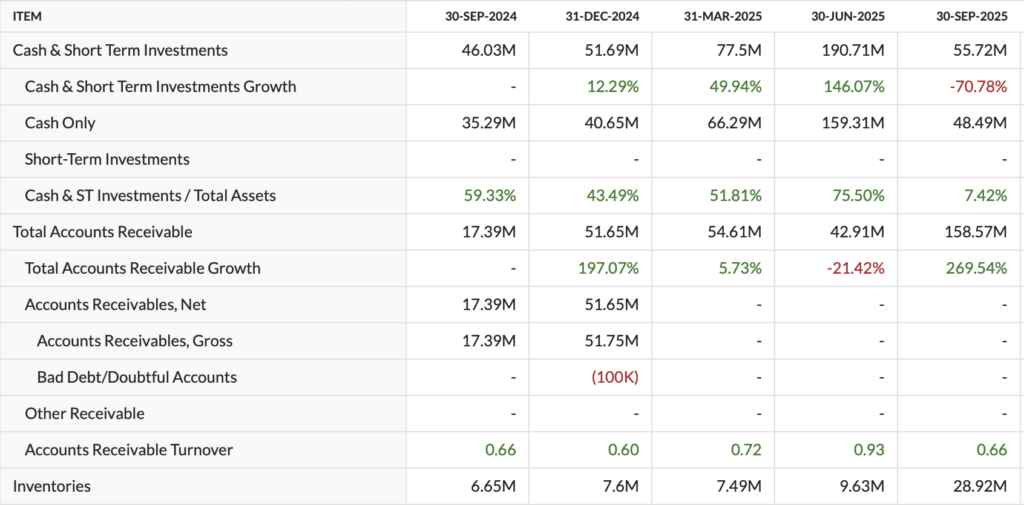Select the Bad Debt/Doubtful Accounts label
The image size is (1024, 505).
pos(136,377)
